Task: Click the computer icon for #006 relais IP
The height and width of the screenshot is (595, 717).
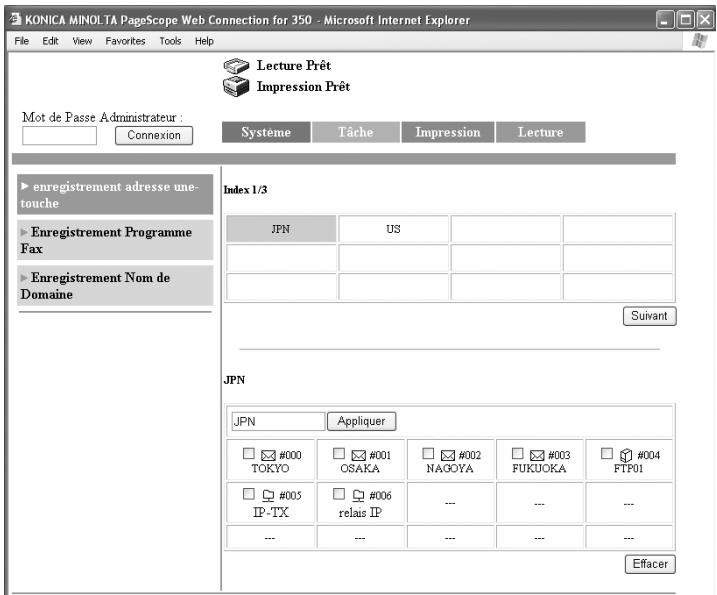Action: [x=358, y=495]
